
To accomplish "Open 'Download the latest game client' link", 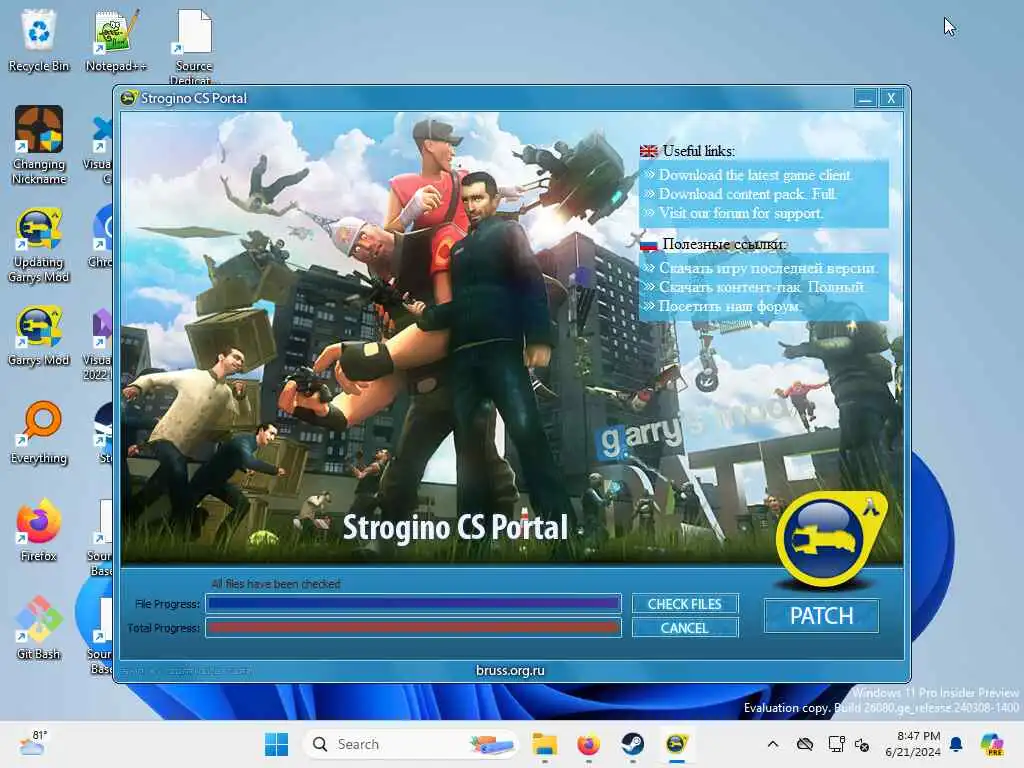I will point(754,175).
